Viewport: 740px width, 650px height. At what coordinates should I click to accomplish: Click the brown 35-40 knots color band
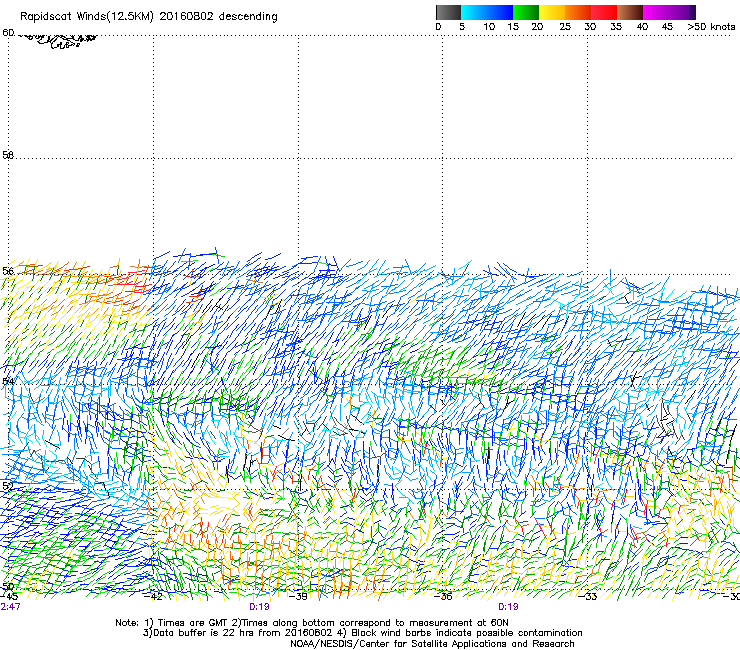[630, 12]
